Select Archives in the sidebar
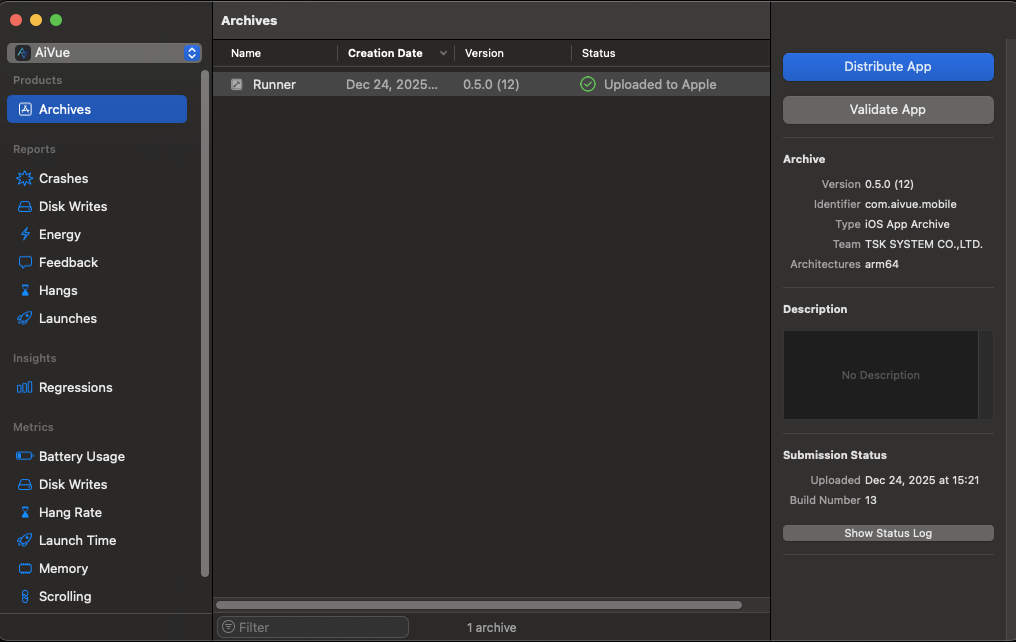1016x642 pixels. tap(97, 109)
